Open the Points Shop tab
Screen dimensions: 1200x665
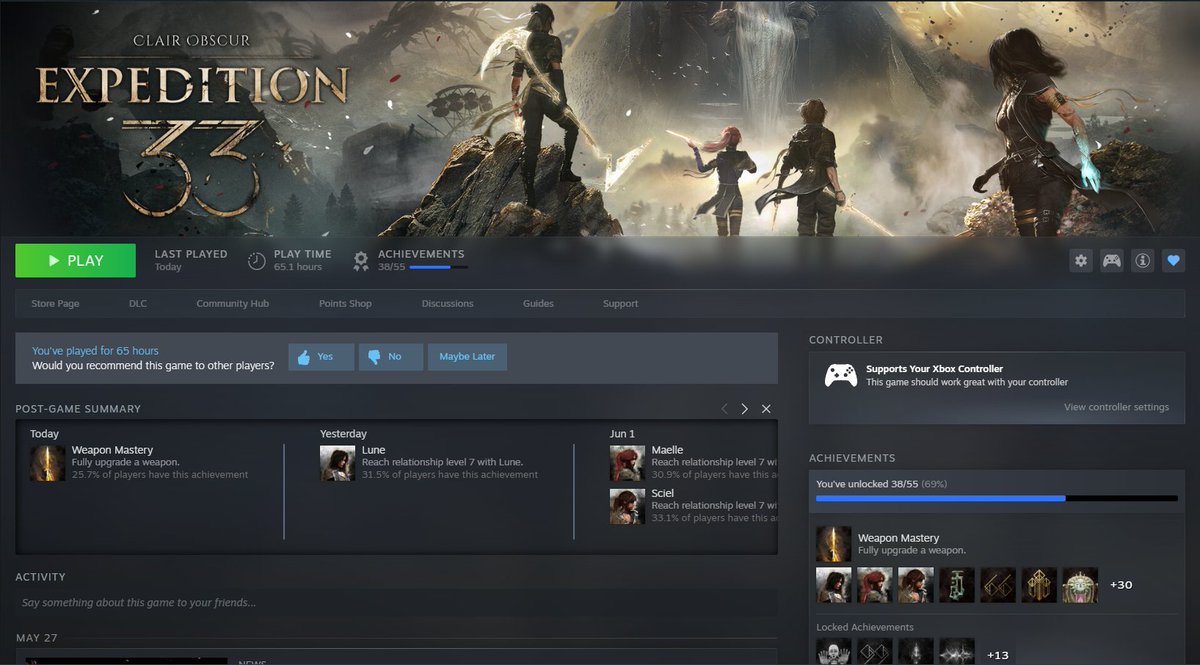(345, 303)
